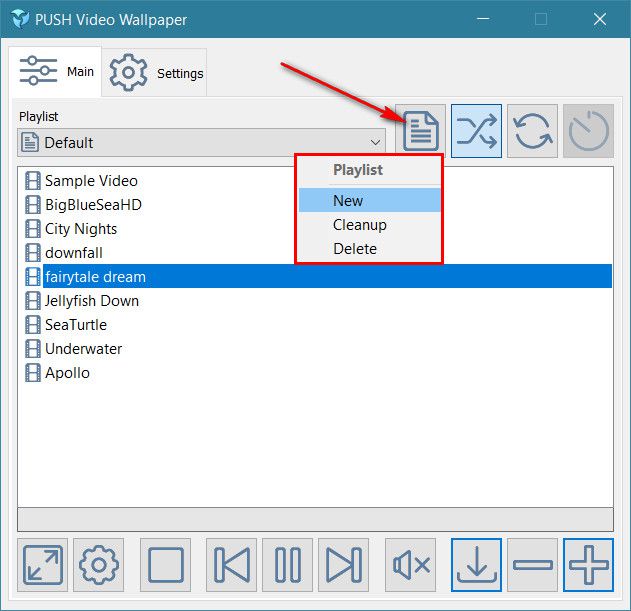
Task: Click film icon beside Underwater
Action: pyautogui.click(x=33, y=349)
